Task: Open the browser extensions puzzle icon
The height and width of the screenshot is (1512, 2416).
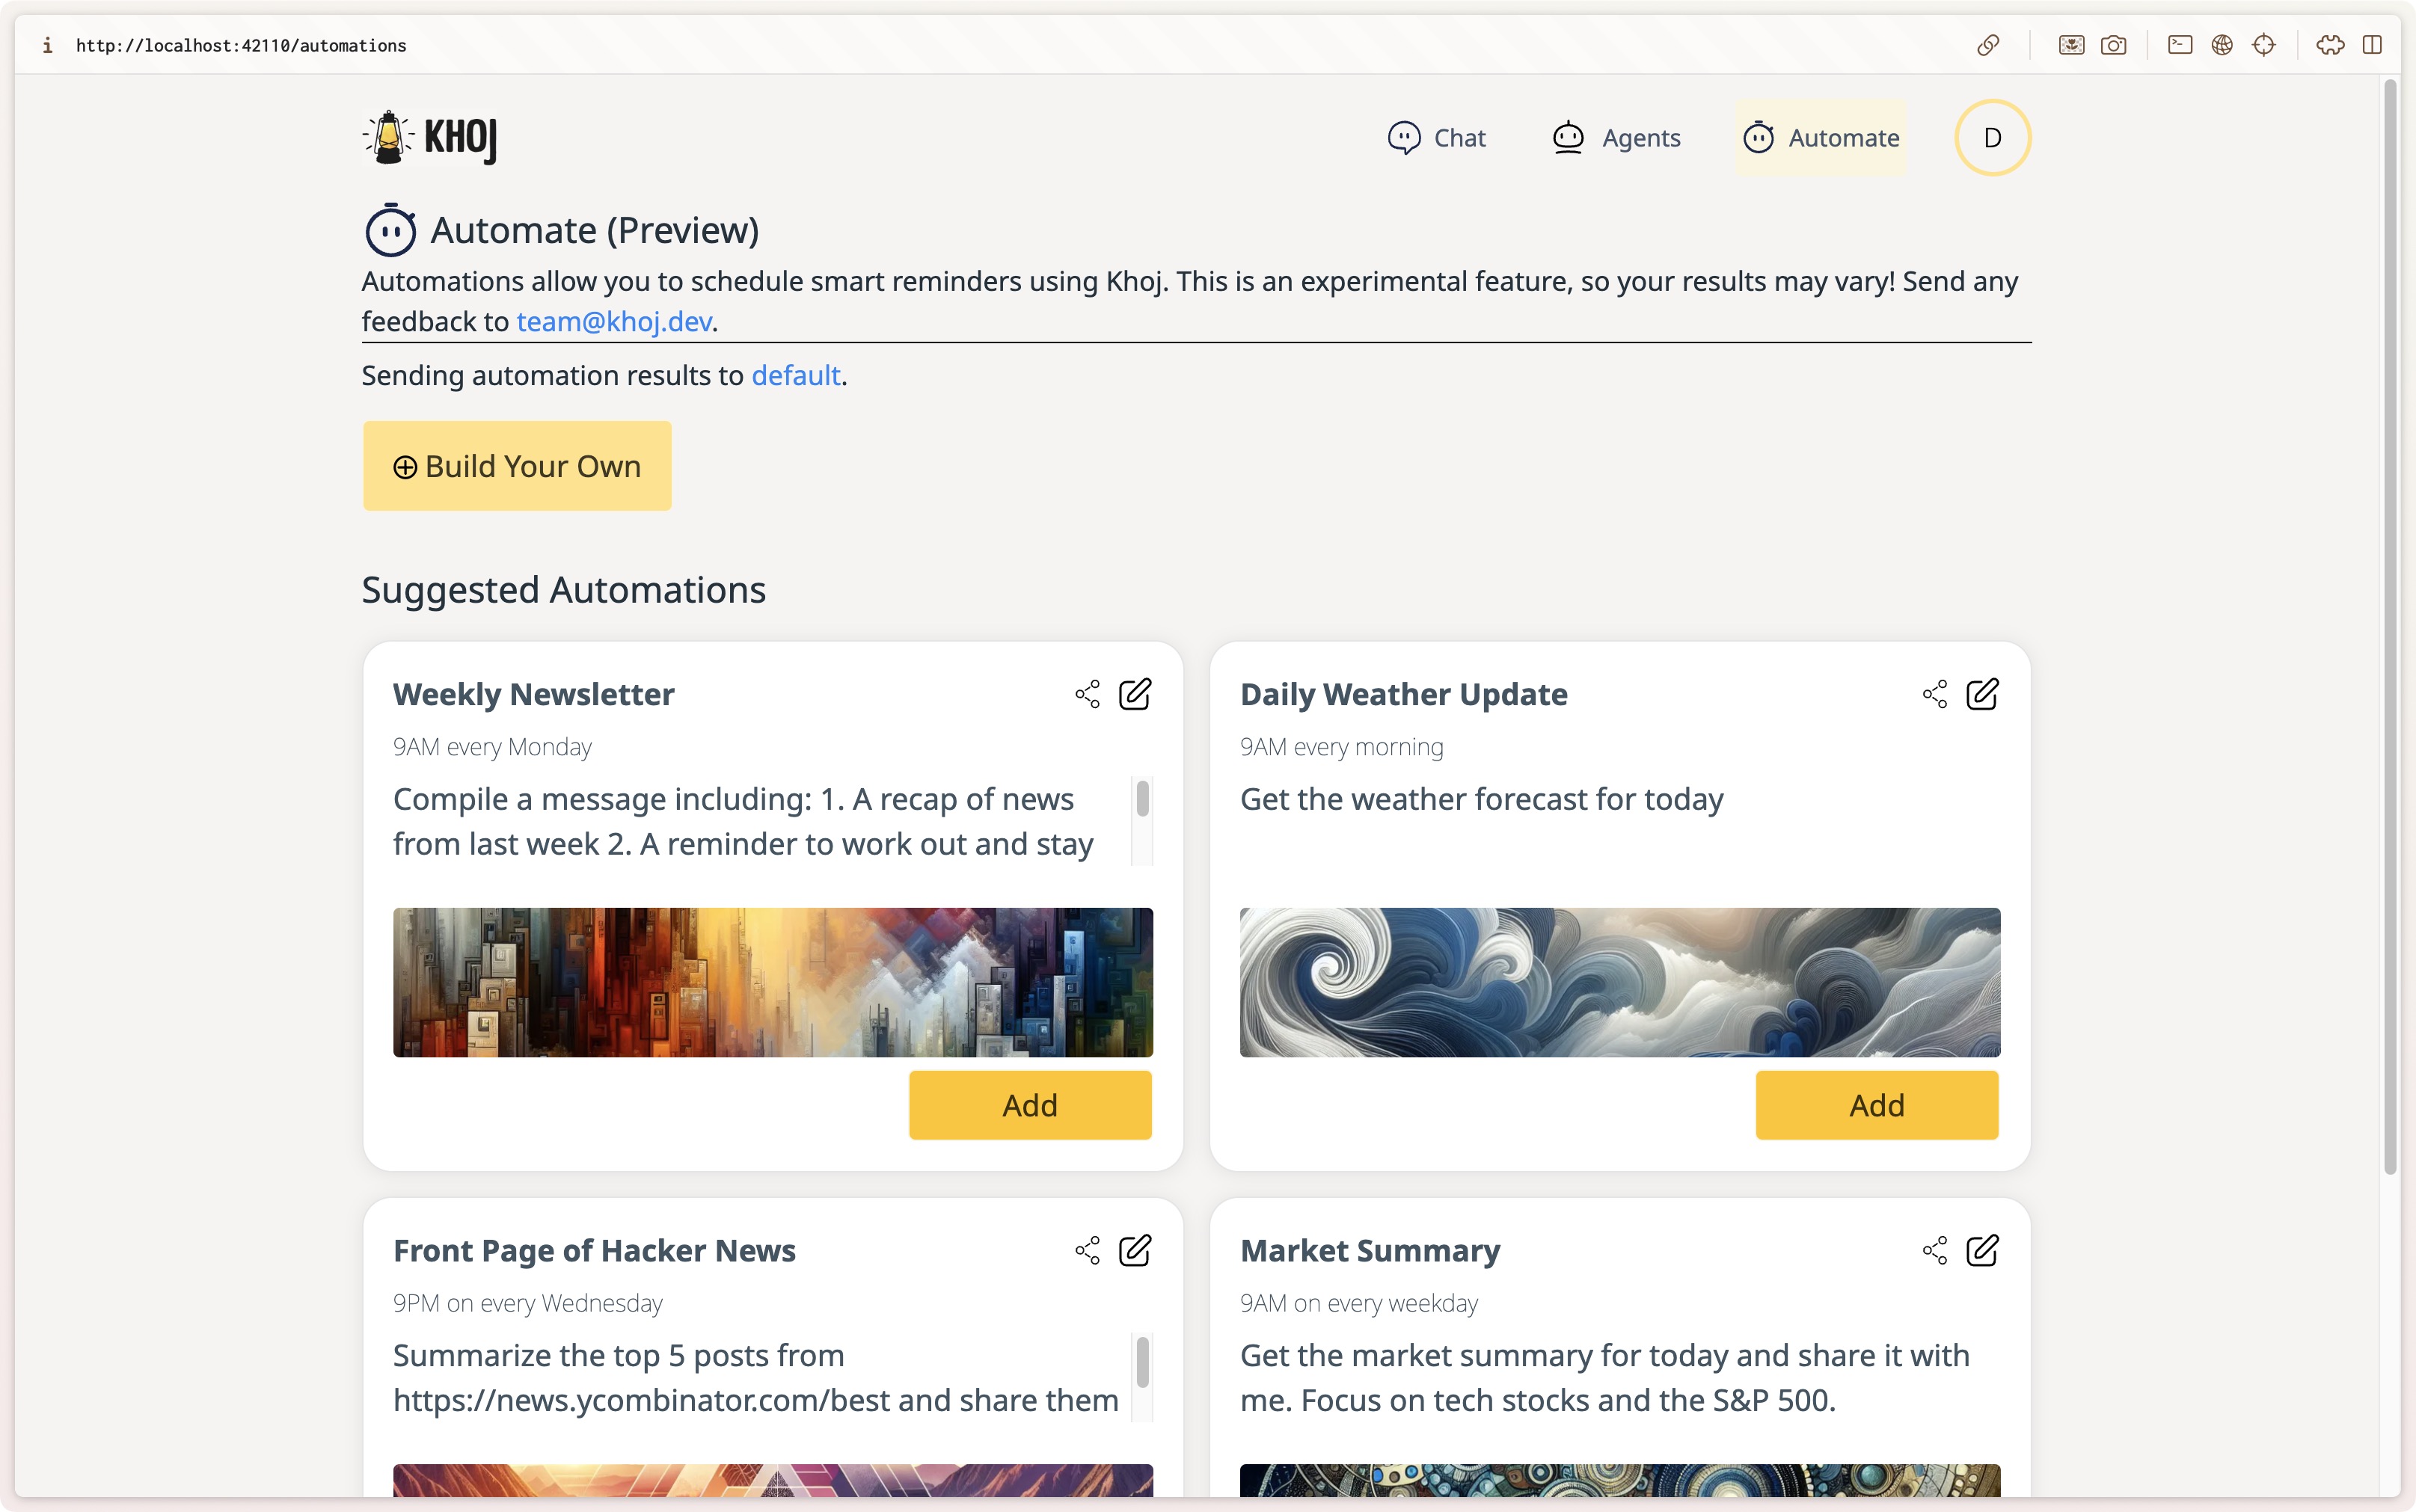Action: pos(2329,45)
